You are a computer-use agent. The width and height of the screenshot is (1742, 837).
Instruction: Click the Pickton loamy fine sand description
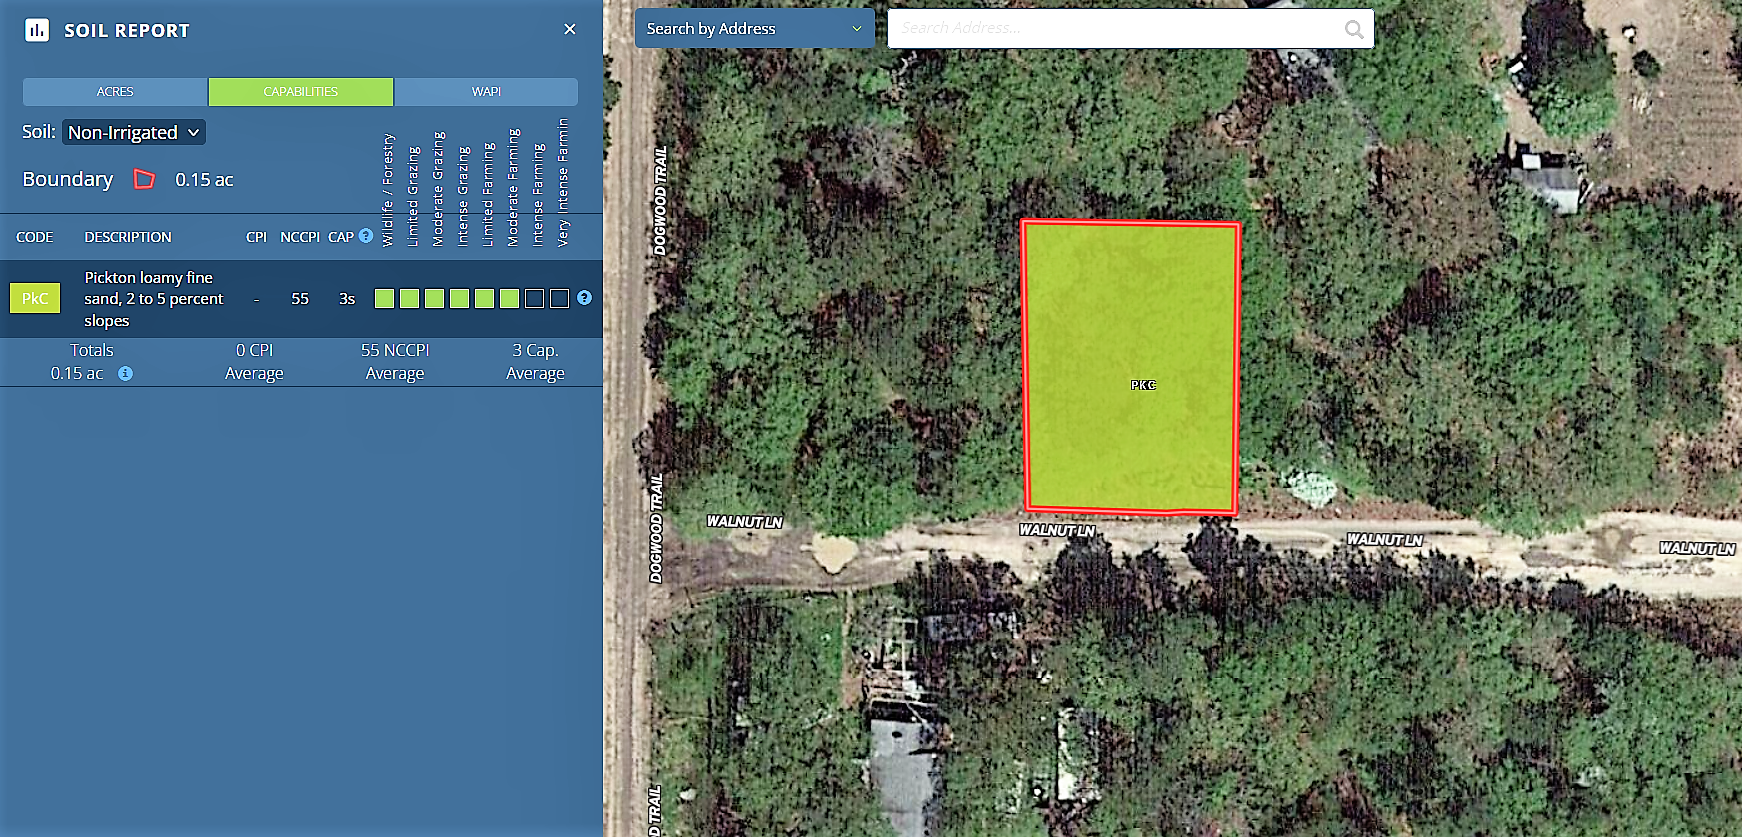point(153,298)
